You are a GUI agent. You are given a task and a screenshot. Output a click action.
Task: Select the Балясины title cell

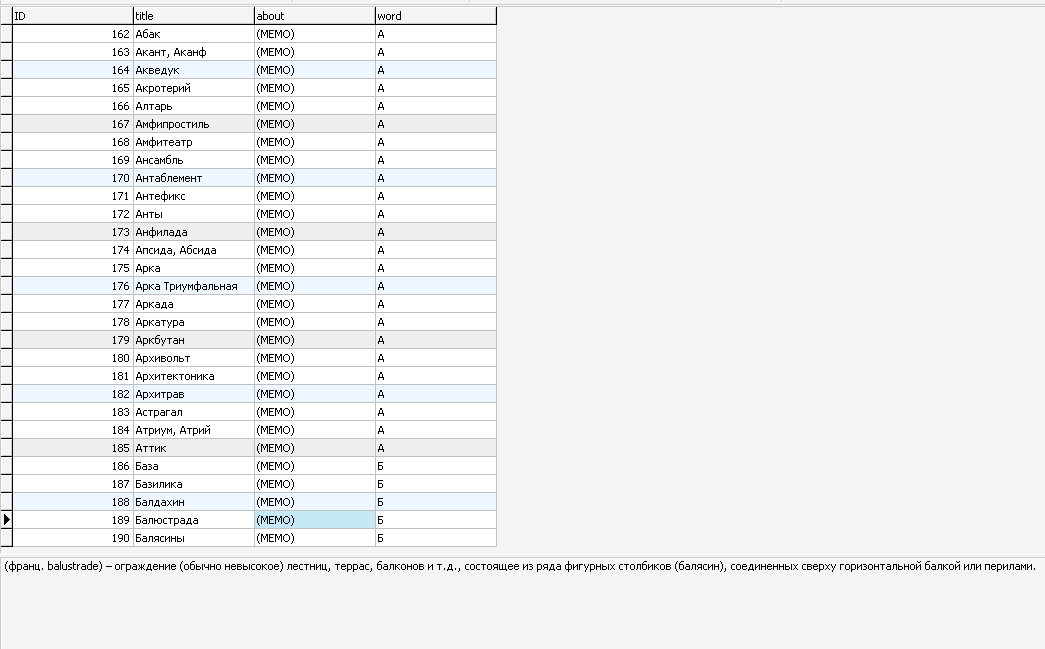coord(193,538)
